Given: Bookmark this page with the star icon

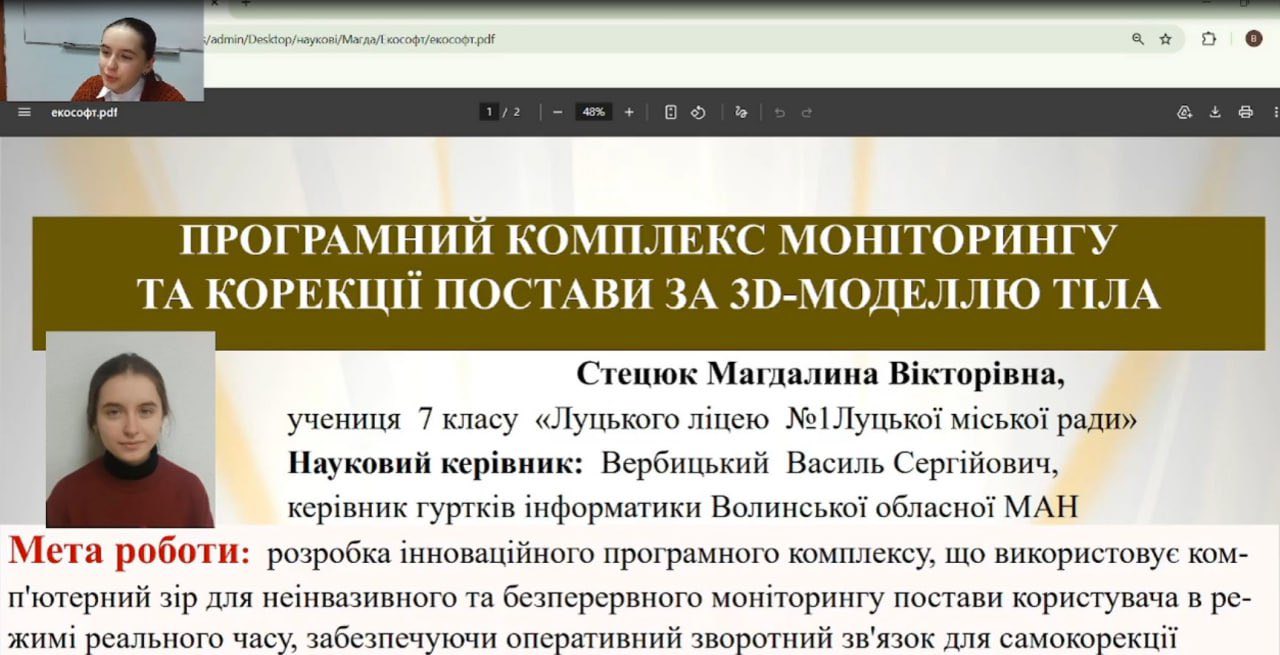Looking at the screenshot, I should [x=1165, y=39].
